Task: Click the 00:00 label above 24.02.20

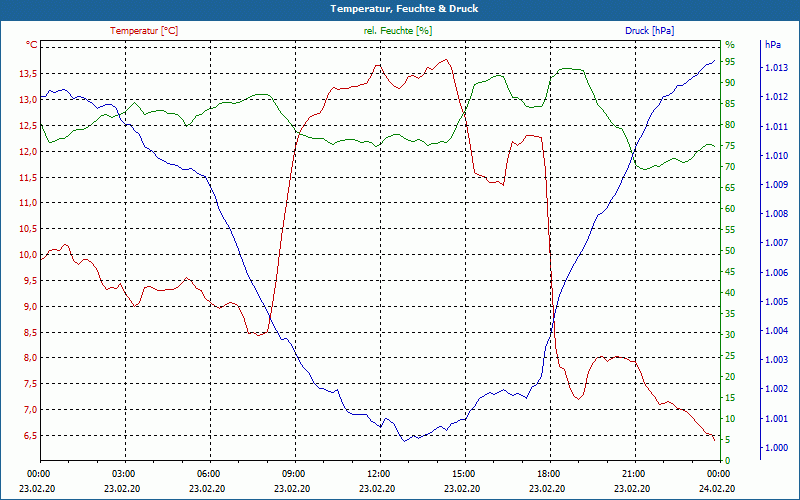Action: coord(718,473)
